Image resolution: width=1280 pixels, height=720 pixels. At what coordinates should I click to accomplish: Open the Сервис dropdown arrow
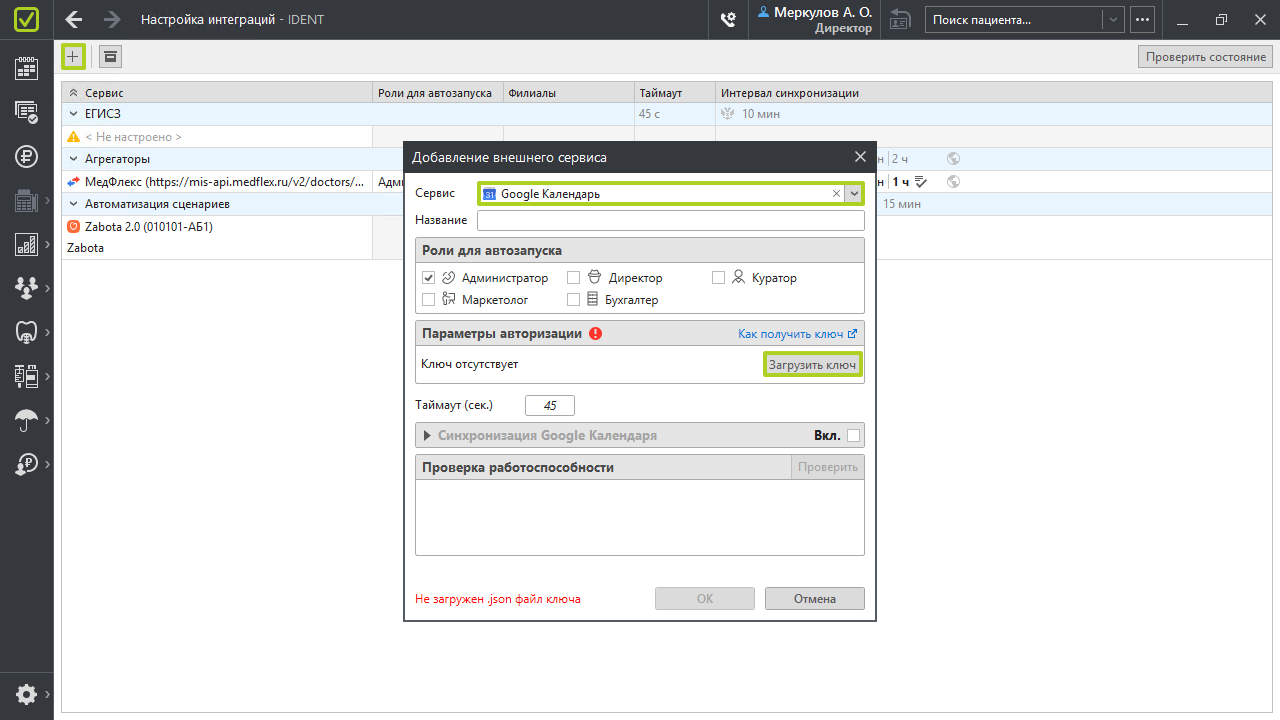[854, 194]
